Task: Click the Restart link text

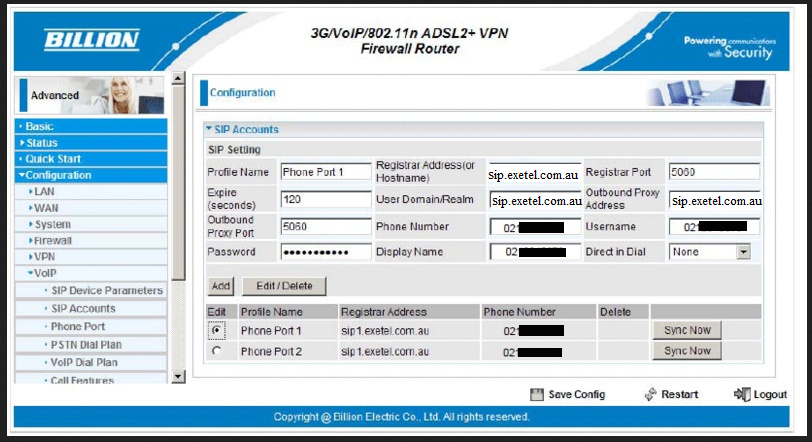Action: [679, 394]
